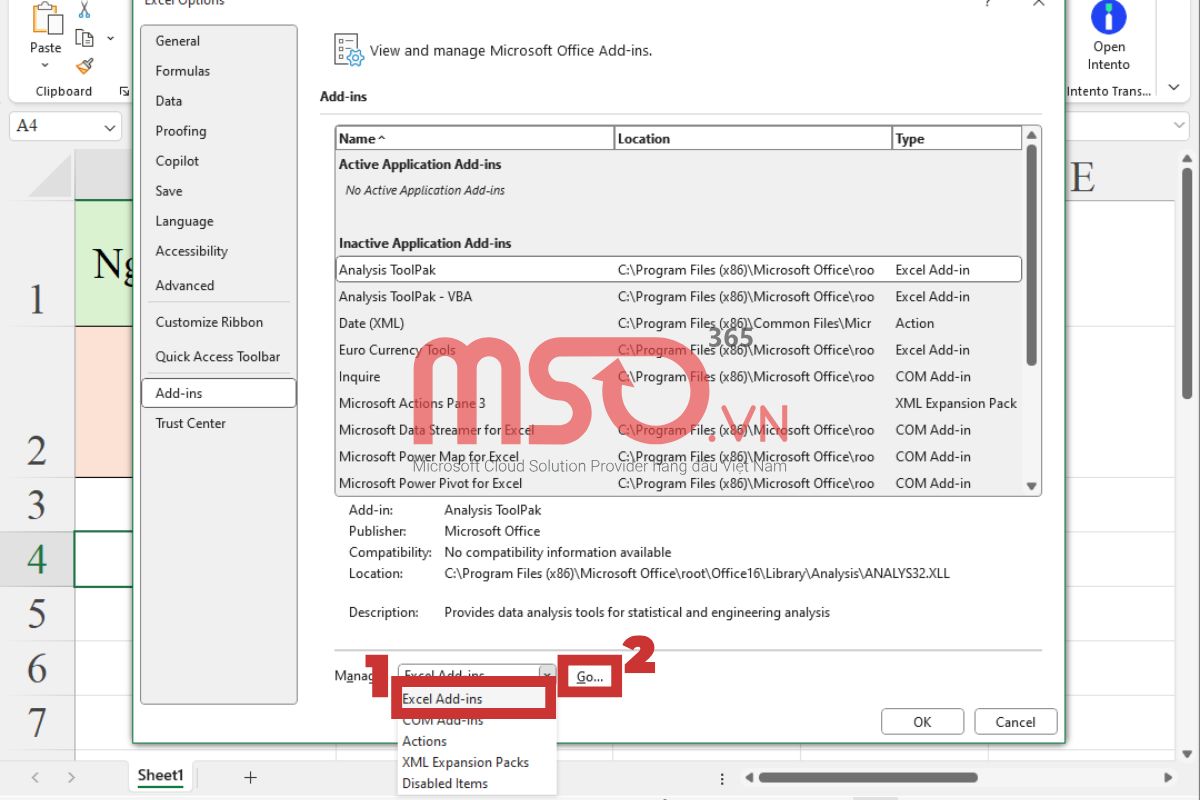This screenshot has width=1200, height=800.
Task: Click the Paste clipboard icon
Action: (45, 17)
